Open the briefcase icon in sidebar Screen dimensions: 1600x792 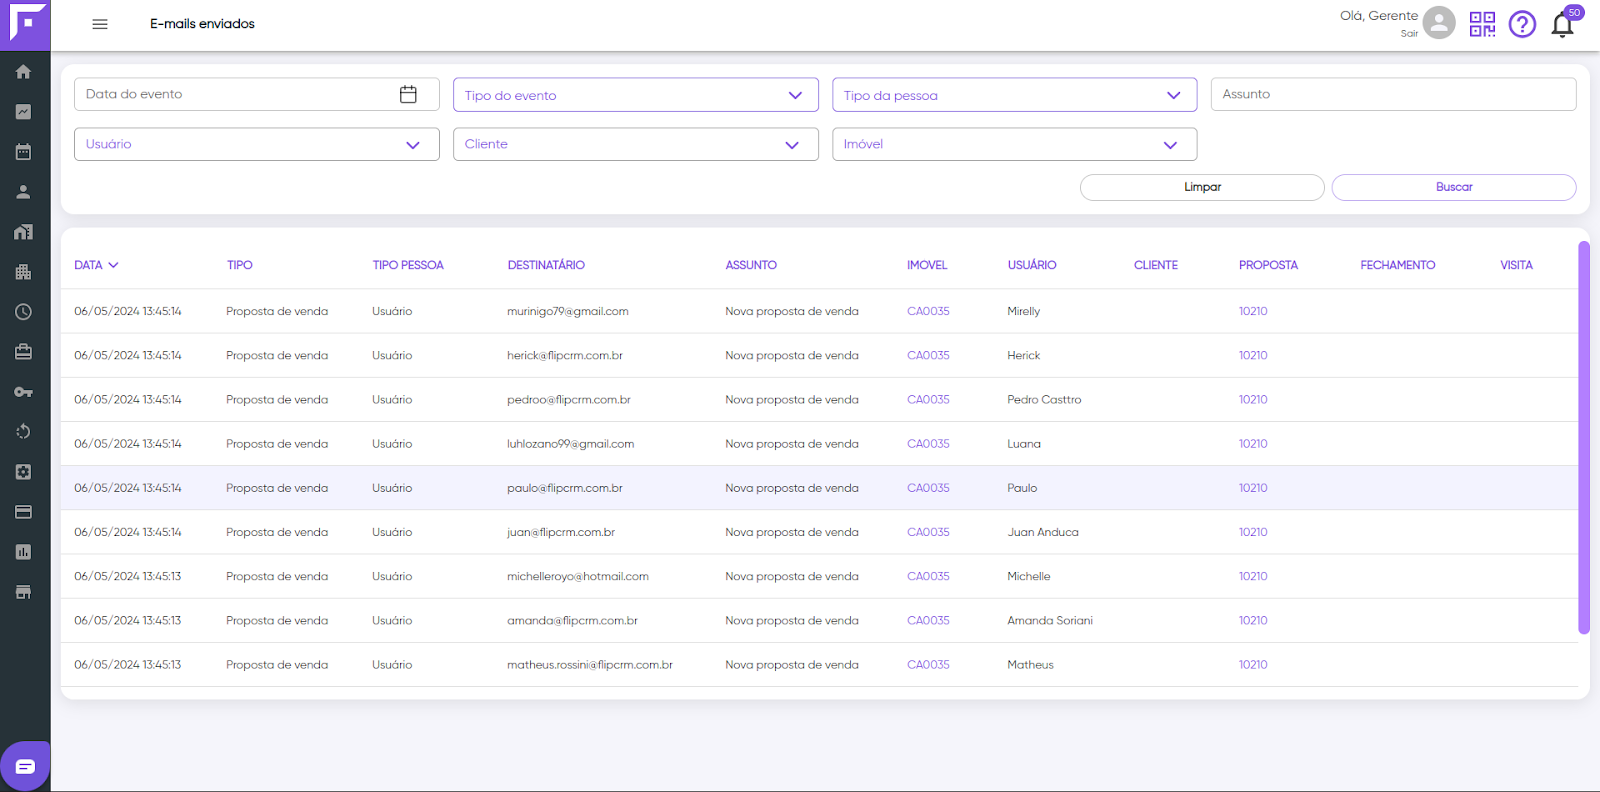coord(23,352)
